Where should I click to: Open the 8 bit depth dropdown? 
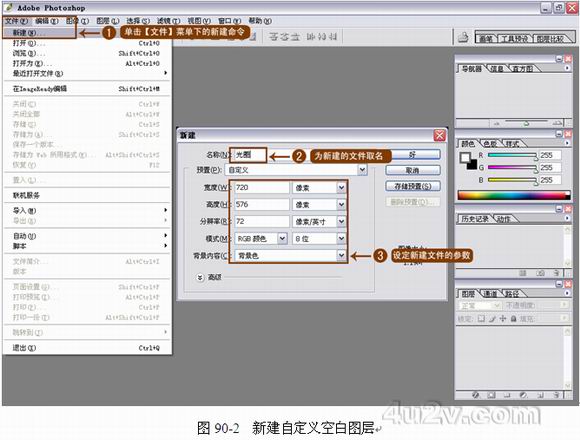click(341, 238)
